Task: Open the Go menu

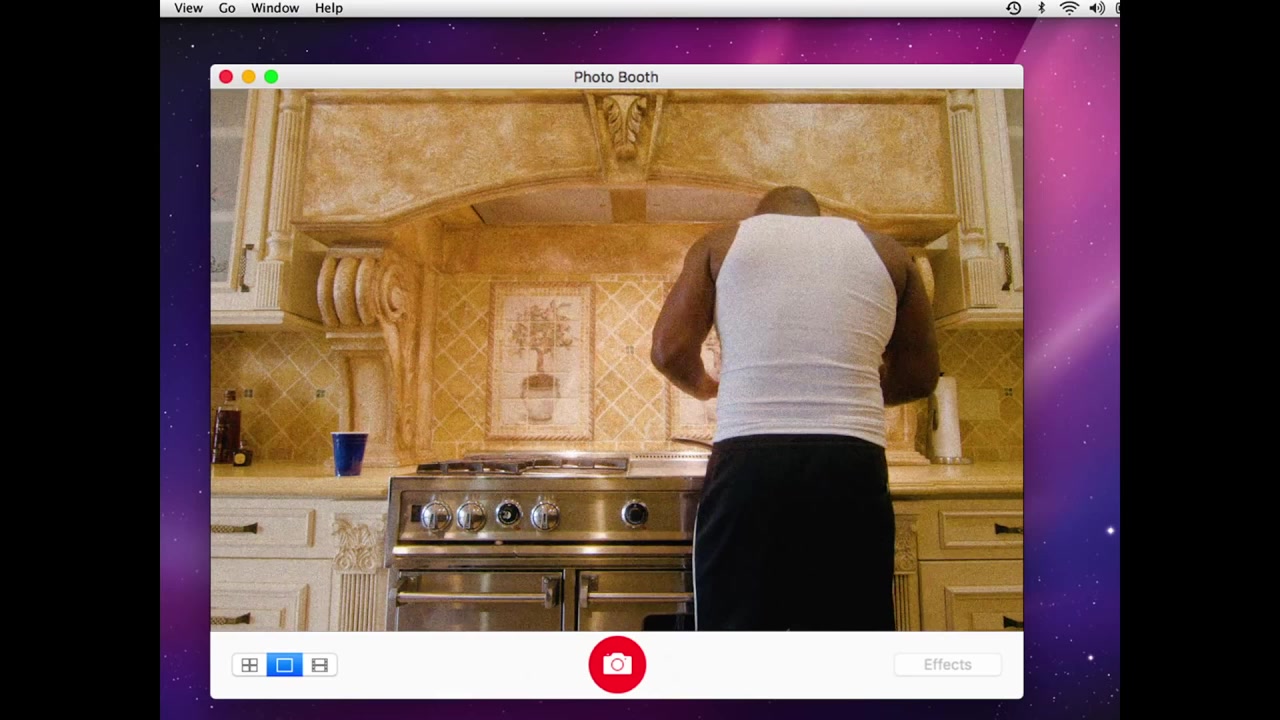Action: [227, 8]
